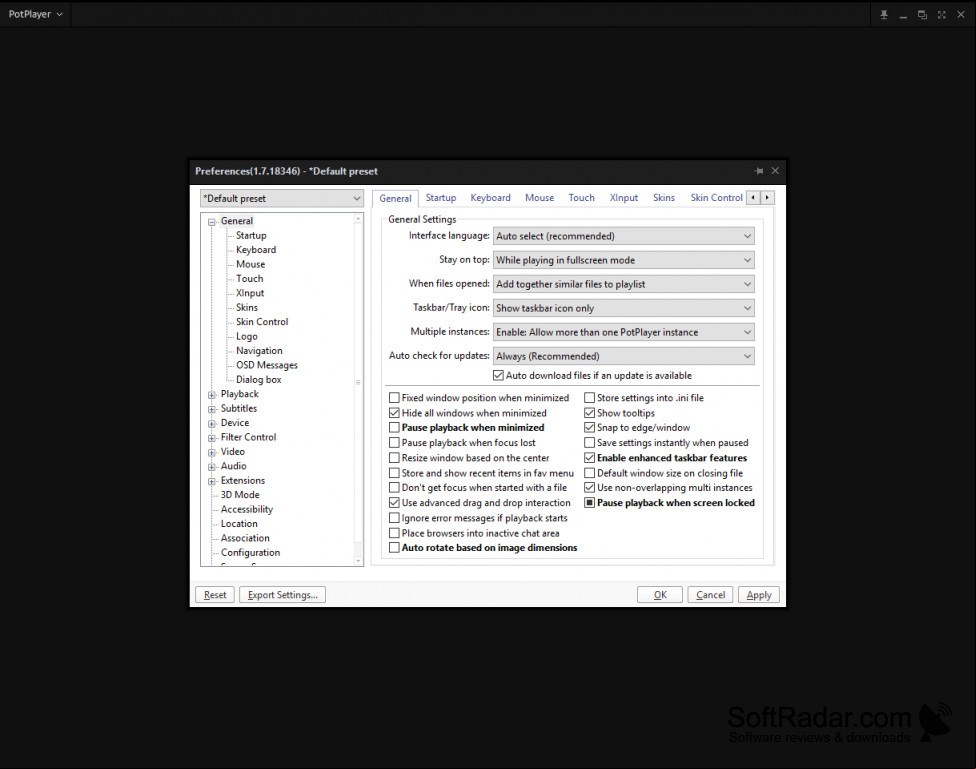
Task: Switch to the Mouse tab
Action: [539, 198]
